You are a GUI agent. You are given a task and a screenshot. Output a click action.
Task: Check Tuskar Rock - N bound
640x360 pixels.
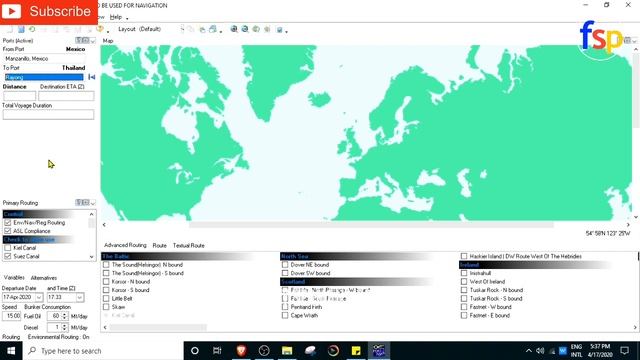point(464,290)
